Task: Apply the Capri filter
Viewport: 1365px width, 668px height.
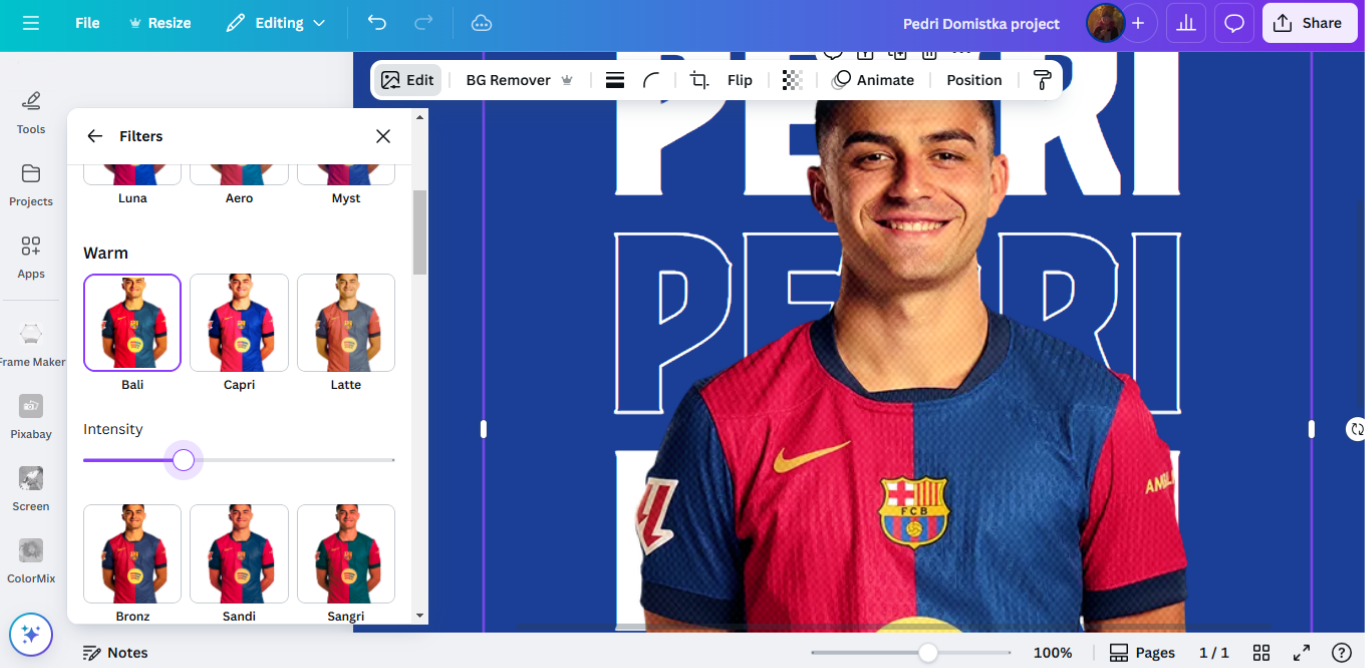Action: click(239, 322)
